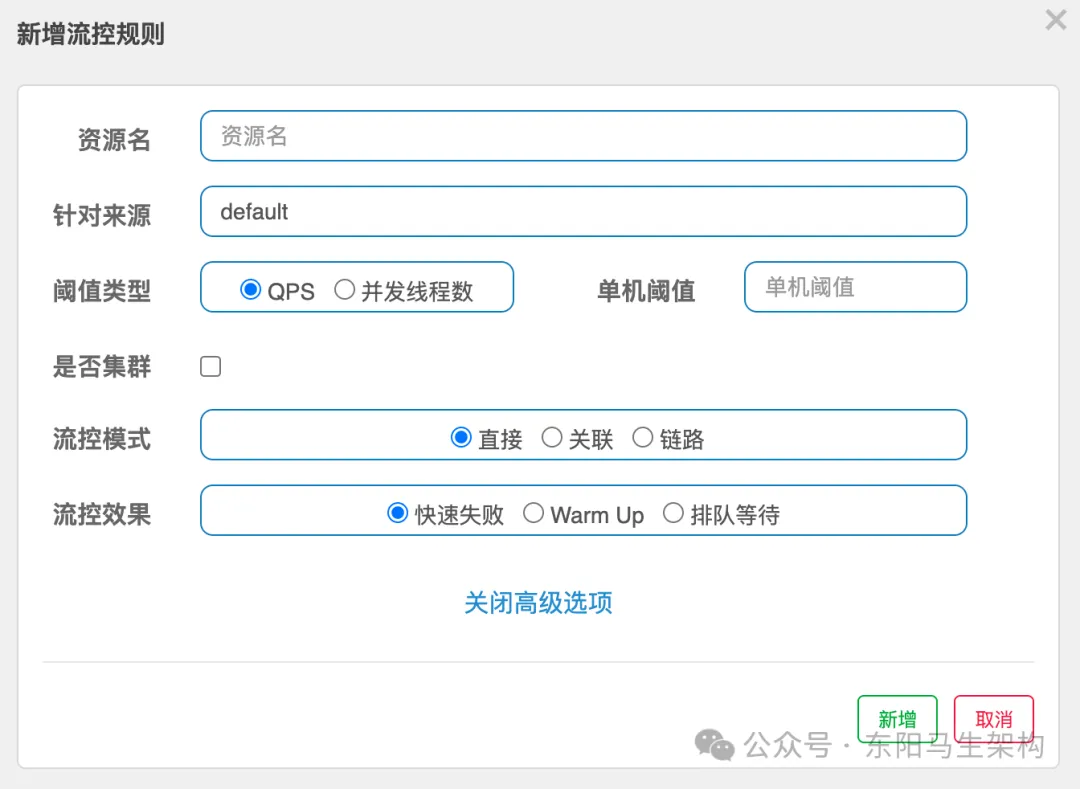This screenshot has width=1080, height=789.
Task: Close the 新增流控规则 dialog with the X
Action: 1055,20
